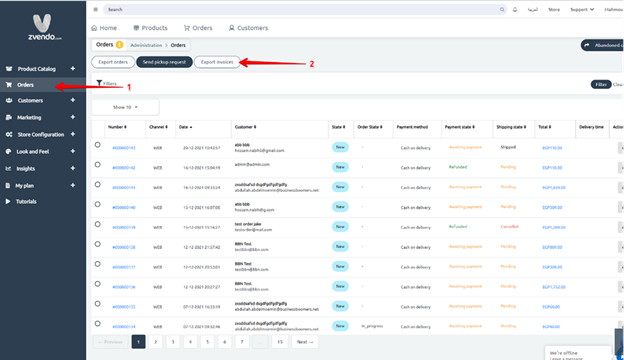Open order link #000000143
This screenshot has height=360, width=624.
(x=124, y=148)
